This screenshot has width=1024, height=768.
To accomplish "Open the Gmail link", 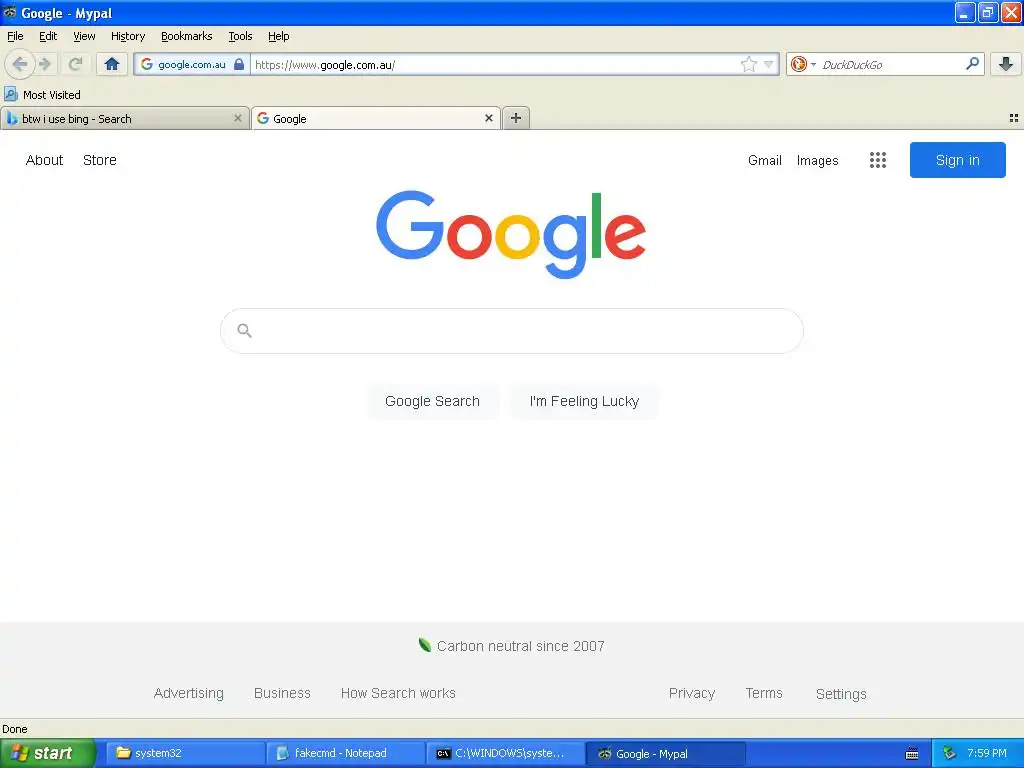I will click(x=765, y=160).
